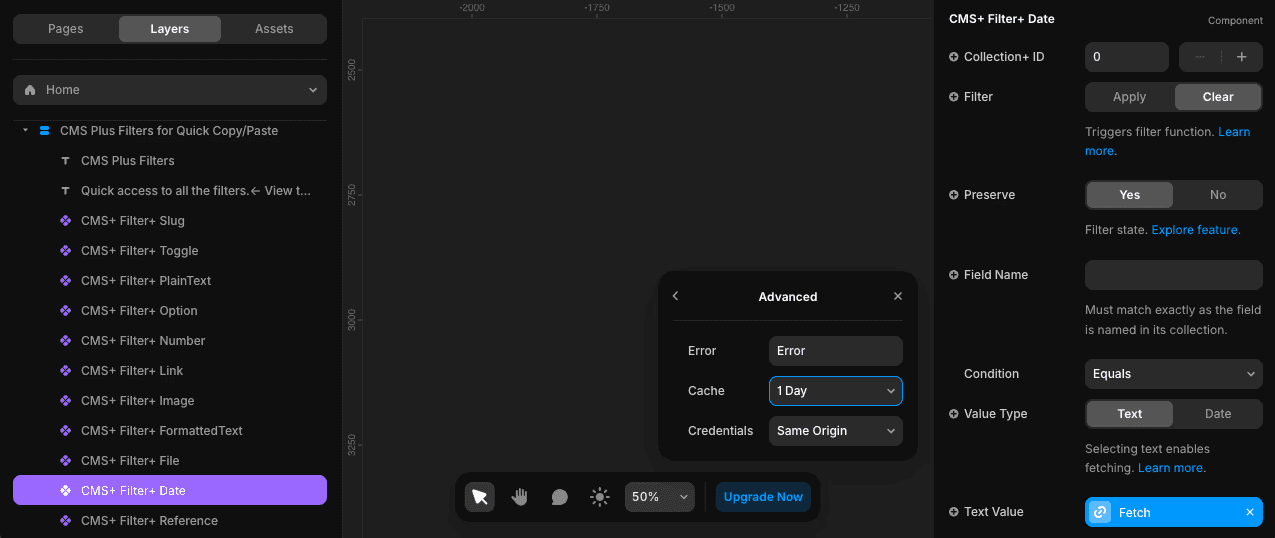Activate the comment tool
This screenshot has height=538, width=1275.
point(560,497)
